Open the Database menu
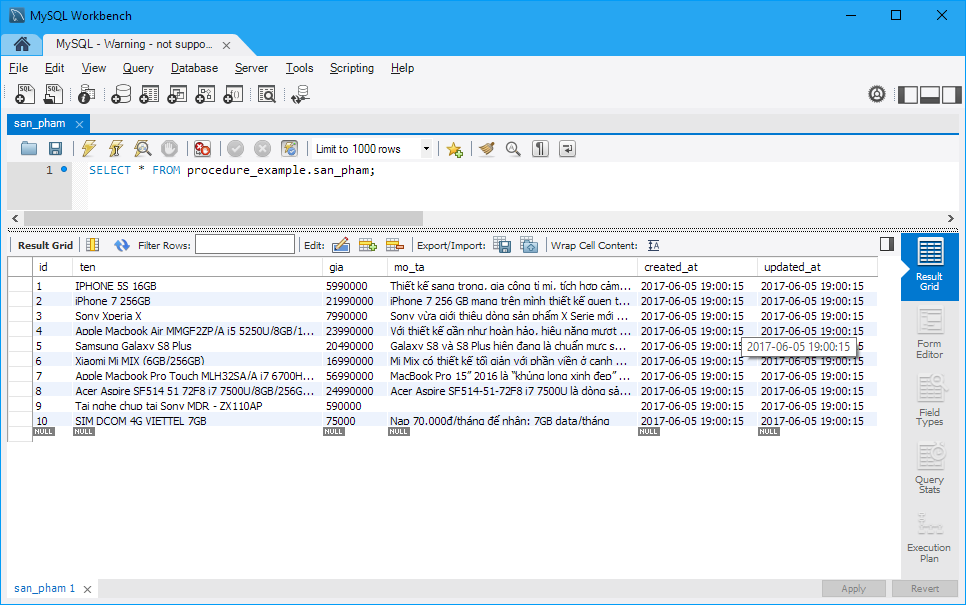 tap(194, 68)
